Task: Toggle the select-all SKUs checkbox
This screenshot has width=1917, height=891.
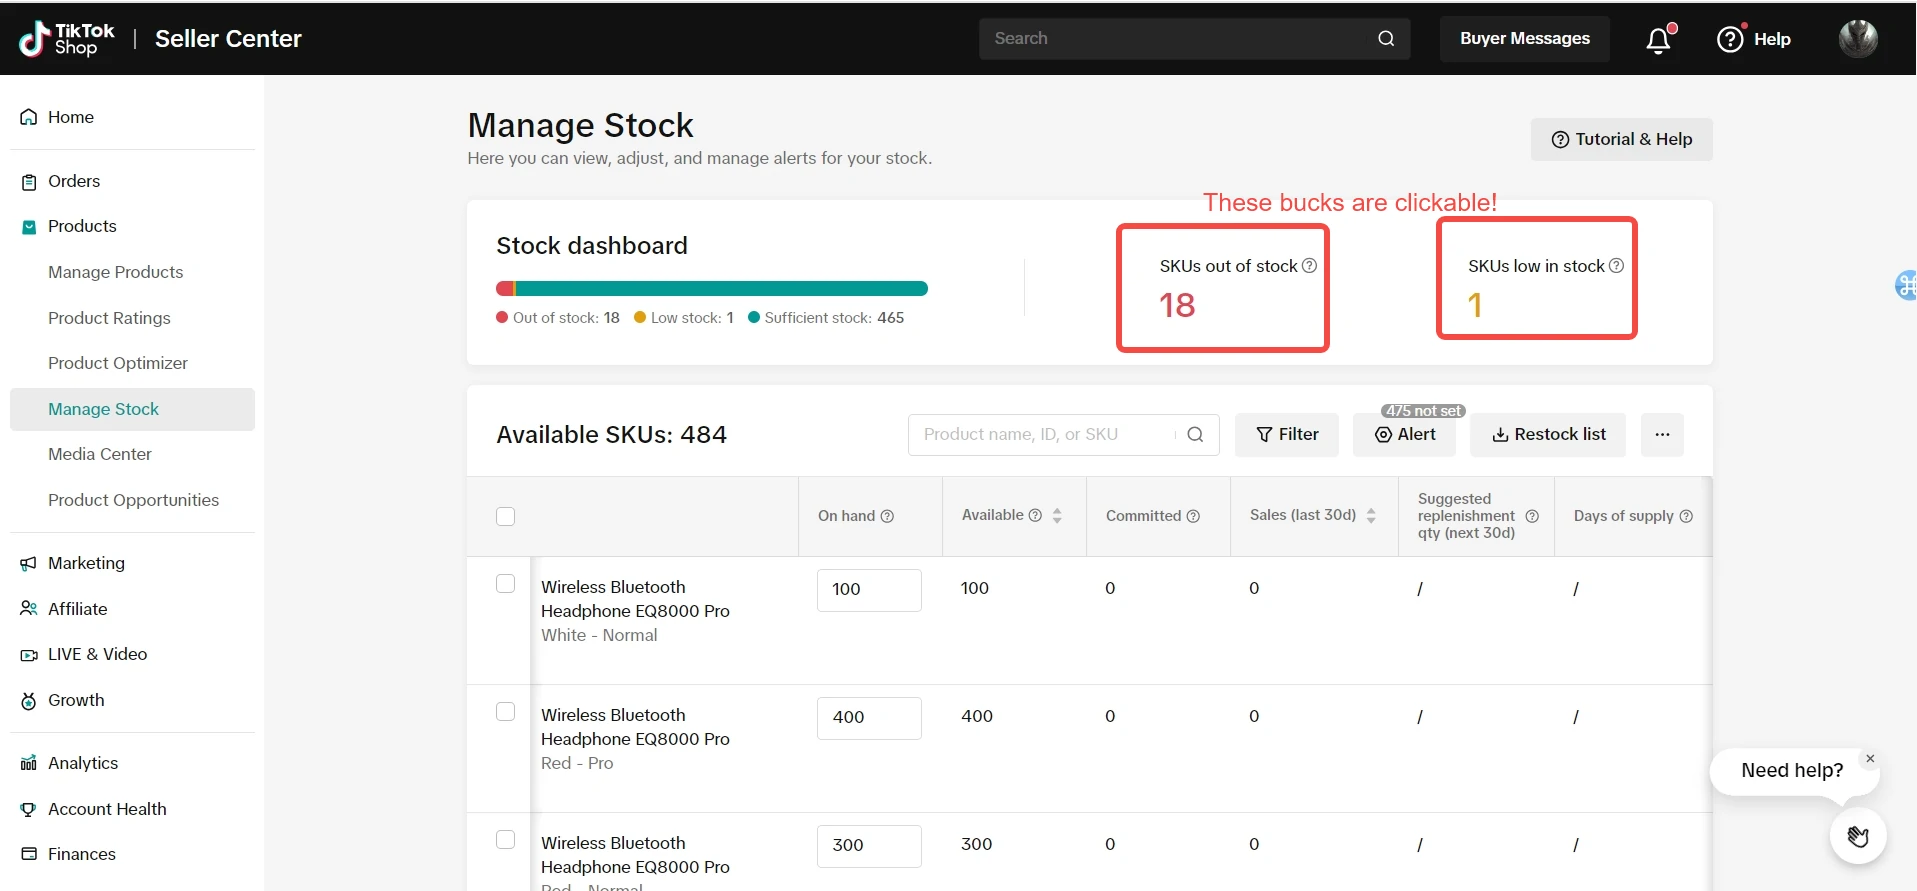Action: [x=506, y=517]
